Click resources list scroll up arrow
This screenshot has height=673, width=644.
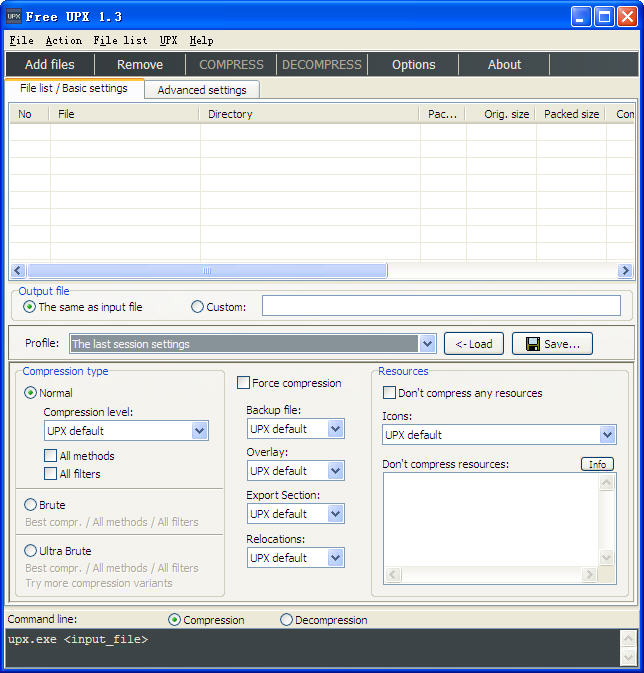(606, 483)
